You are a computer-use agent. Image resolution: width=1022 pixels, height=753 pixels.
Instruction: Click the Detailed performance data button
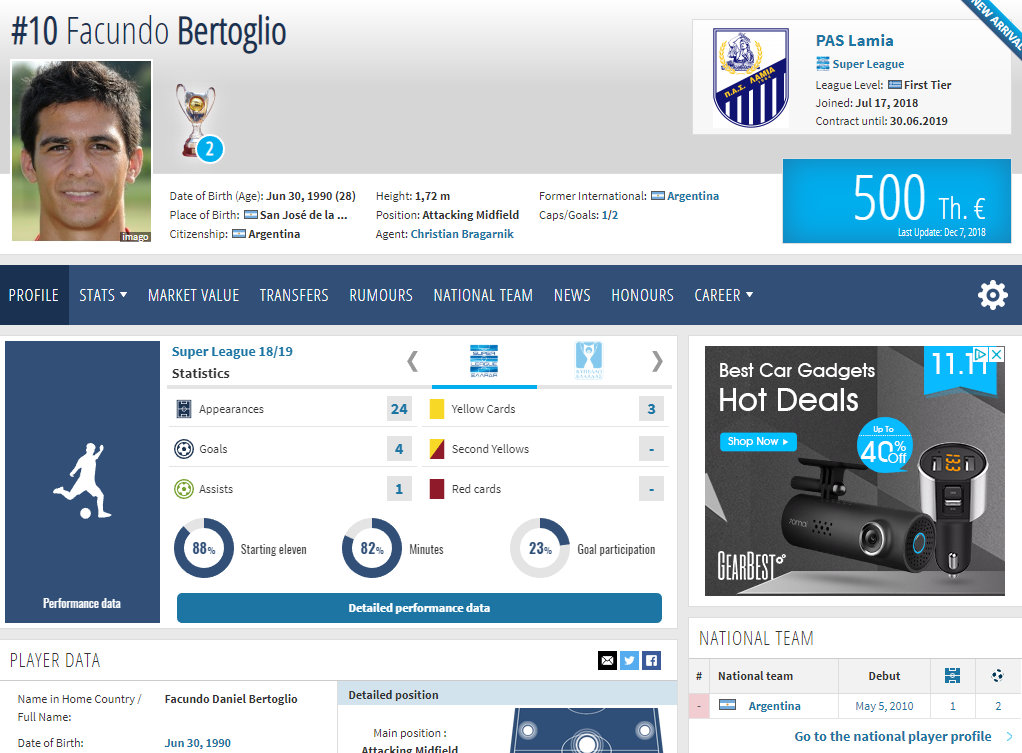[419, 608]
